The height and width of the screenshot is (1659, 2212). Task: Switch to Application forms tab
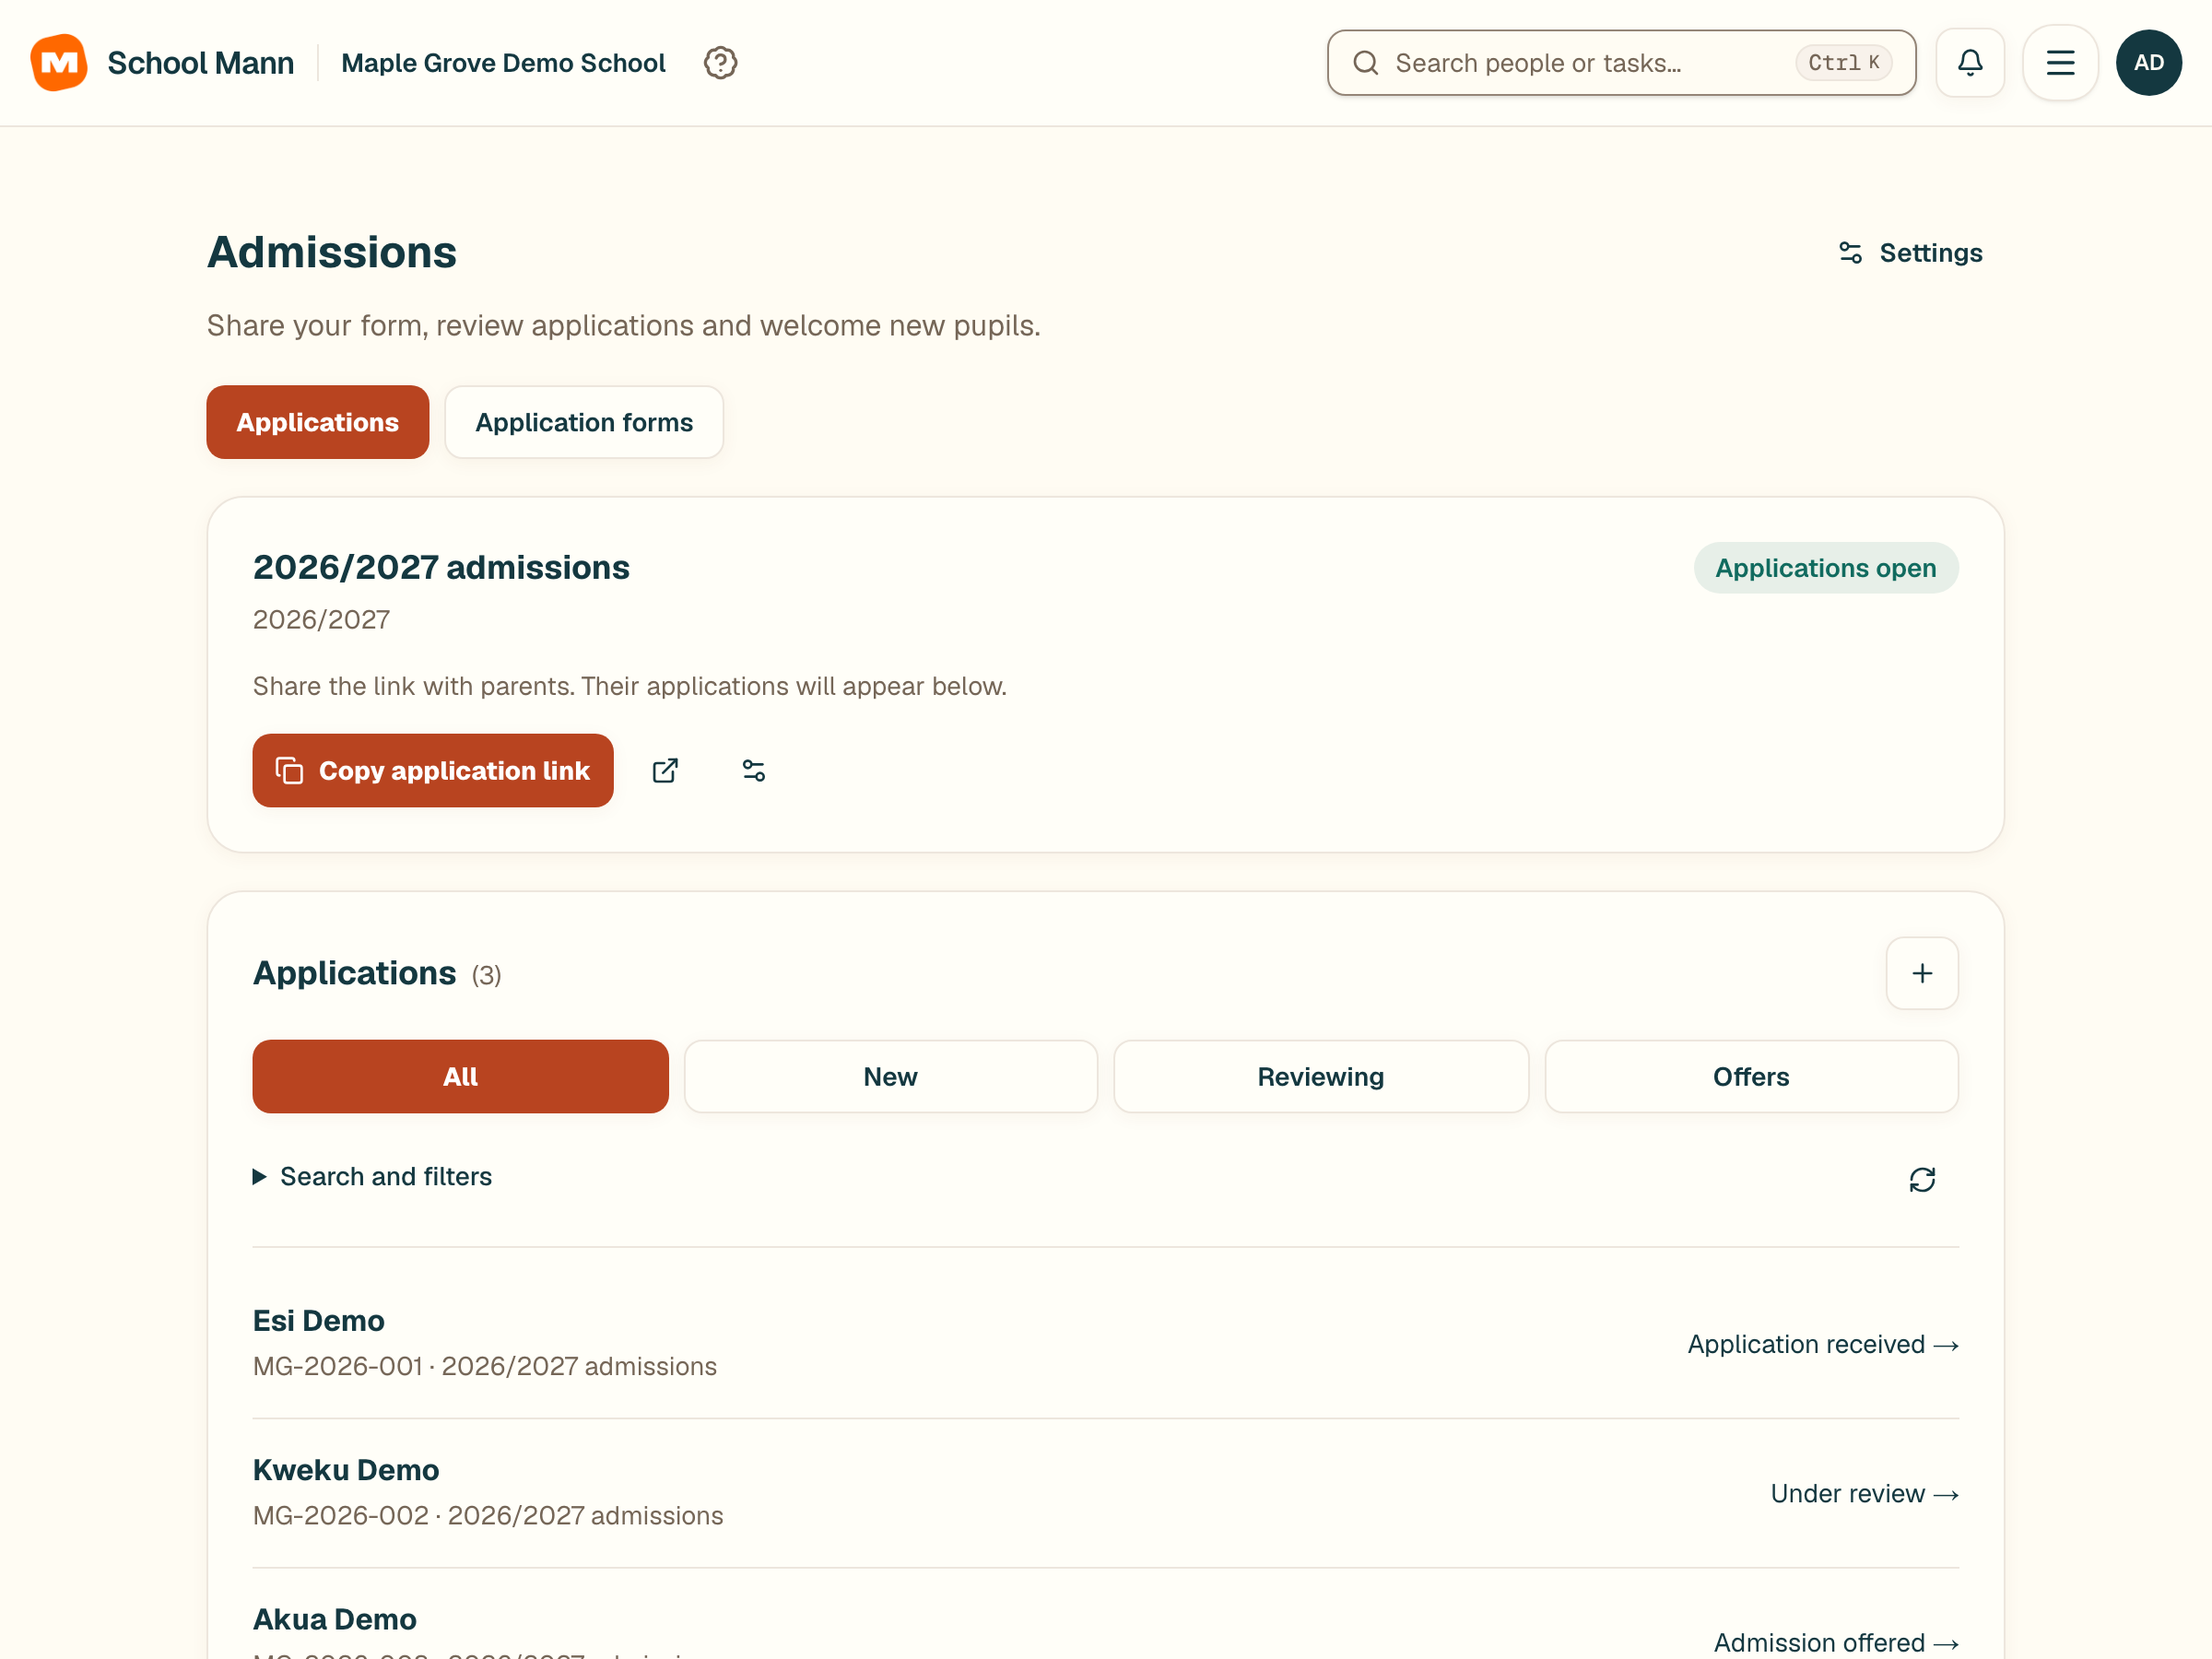[x=584, y=422]
